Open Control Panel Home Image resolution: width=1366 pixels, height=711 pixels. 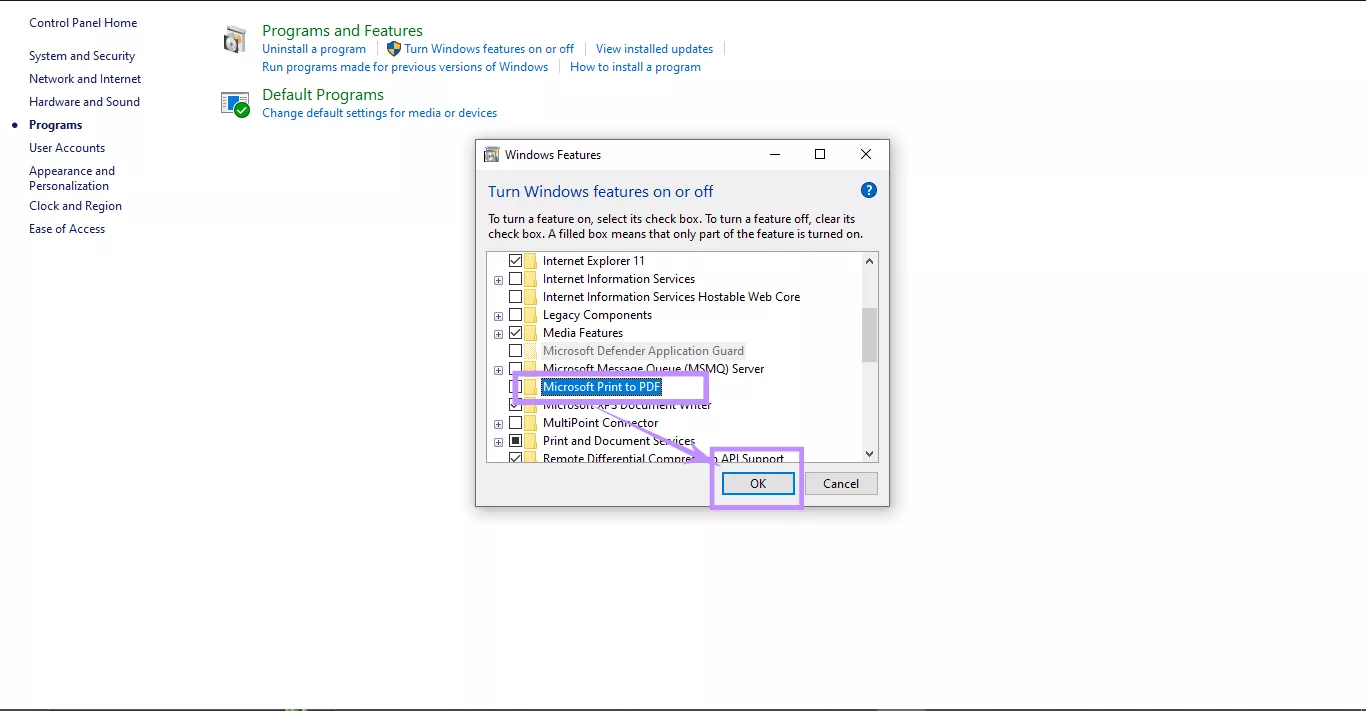83,23
